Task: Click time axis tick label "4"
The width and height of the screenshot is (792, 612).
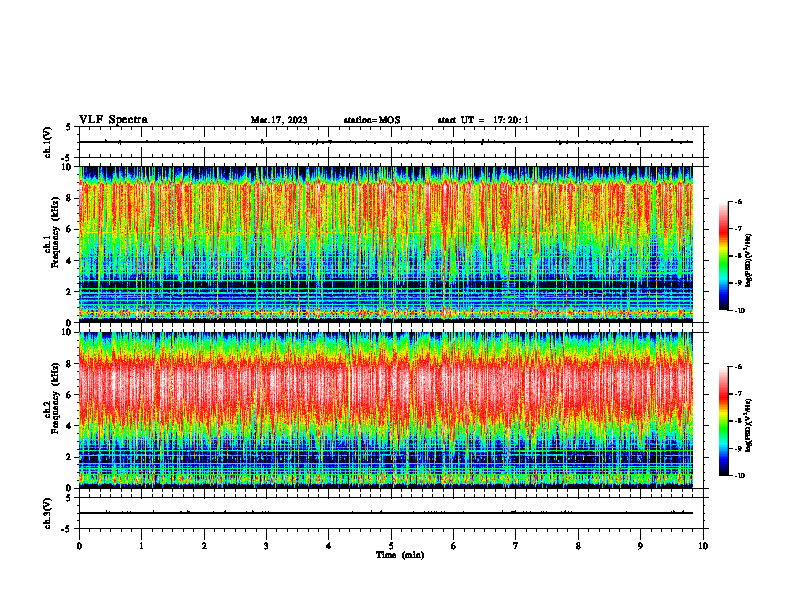Action: [329, 545]
